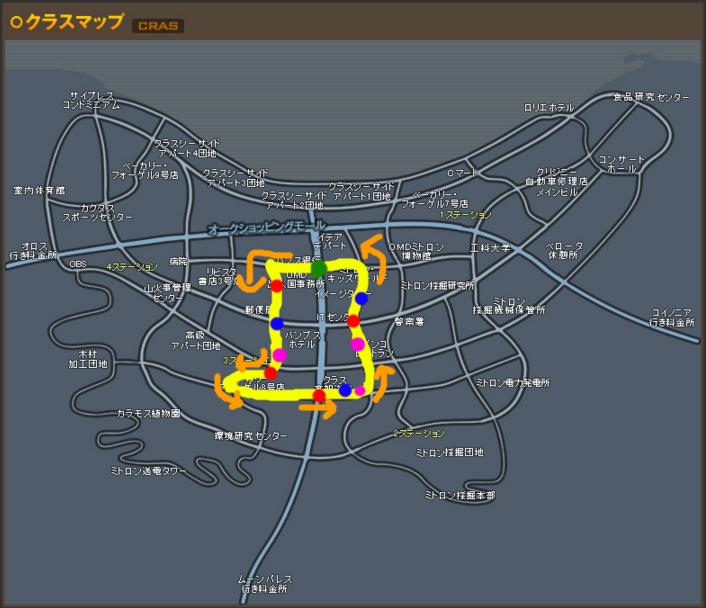Click 木材加工団地 label
The width and height of the screenshot is (706, 608).
tap(88, 358)
